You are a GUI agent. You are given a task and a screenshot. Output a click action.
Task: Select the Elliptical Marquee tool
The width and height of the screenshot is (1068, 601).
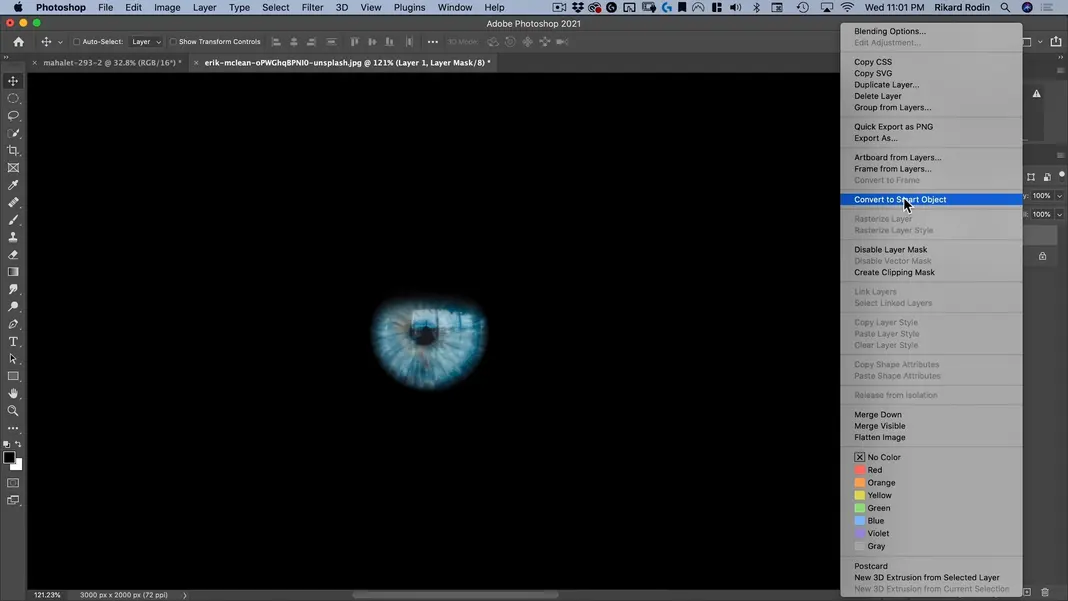click(13, 98)
